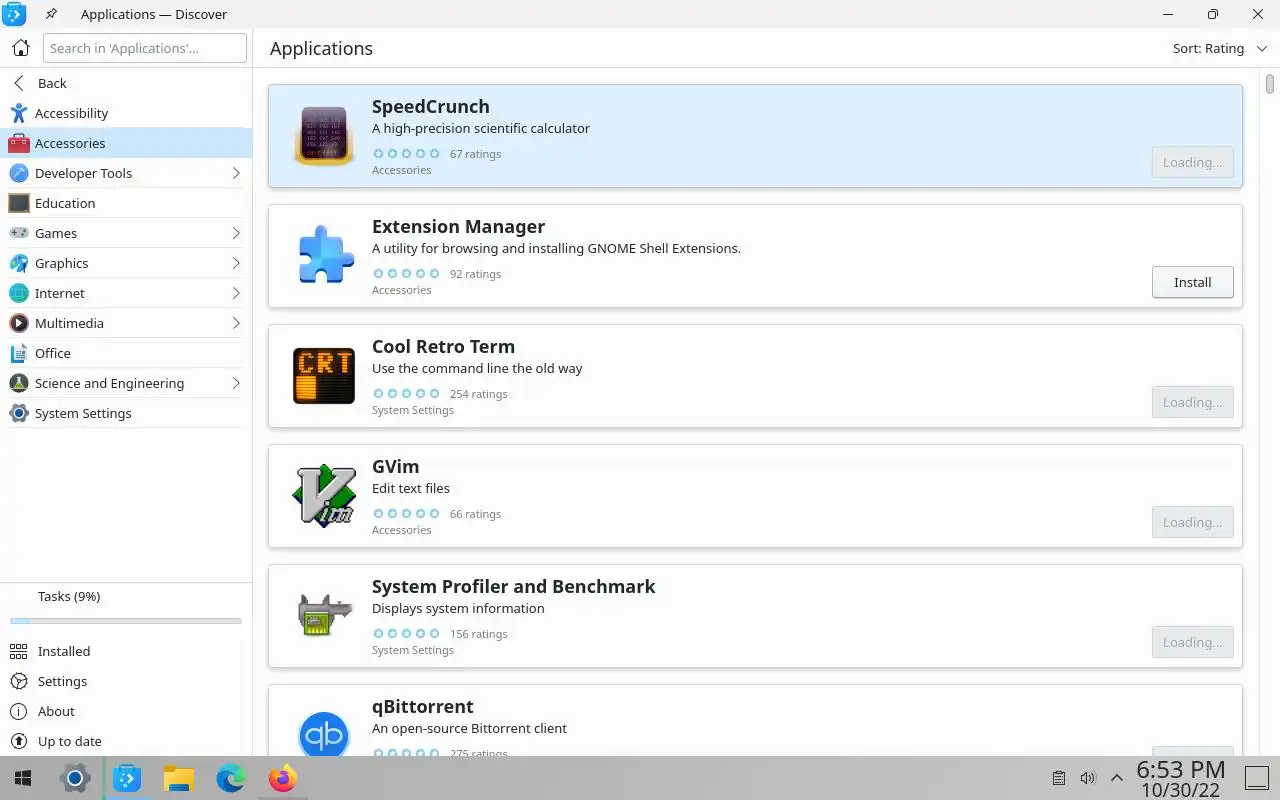Open Firefox from the taskbar

click(283, 778)
